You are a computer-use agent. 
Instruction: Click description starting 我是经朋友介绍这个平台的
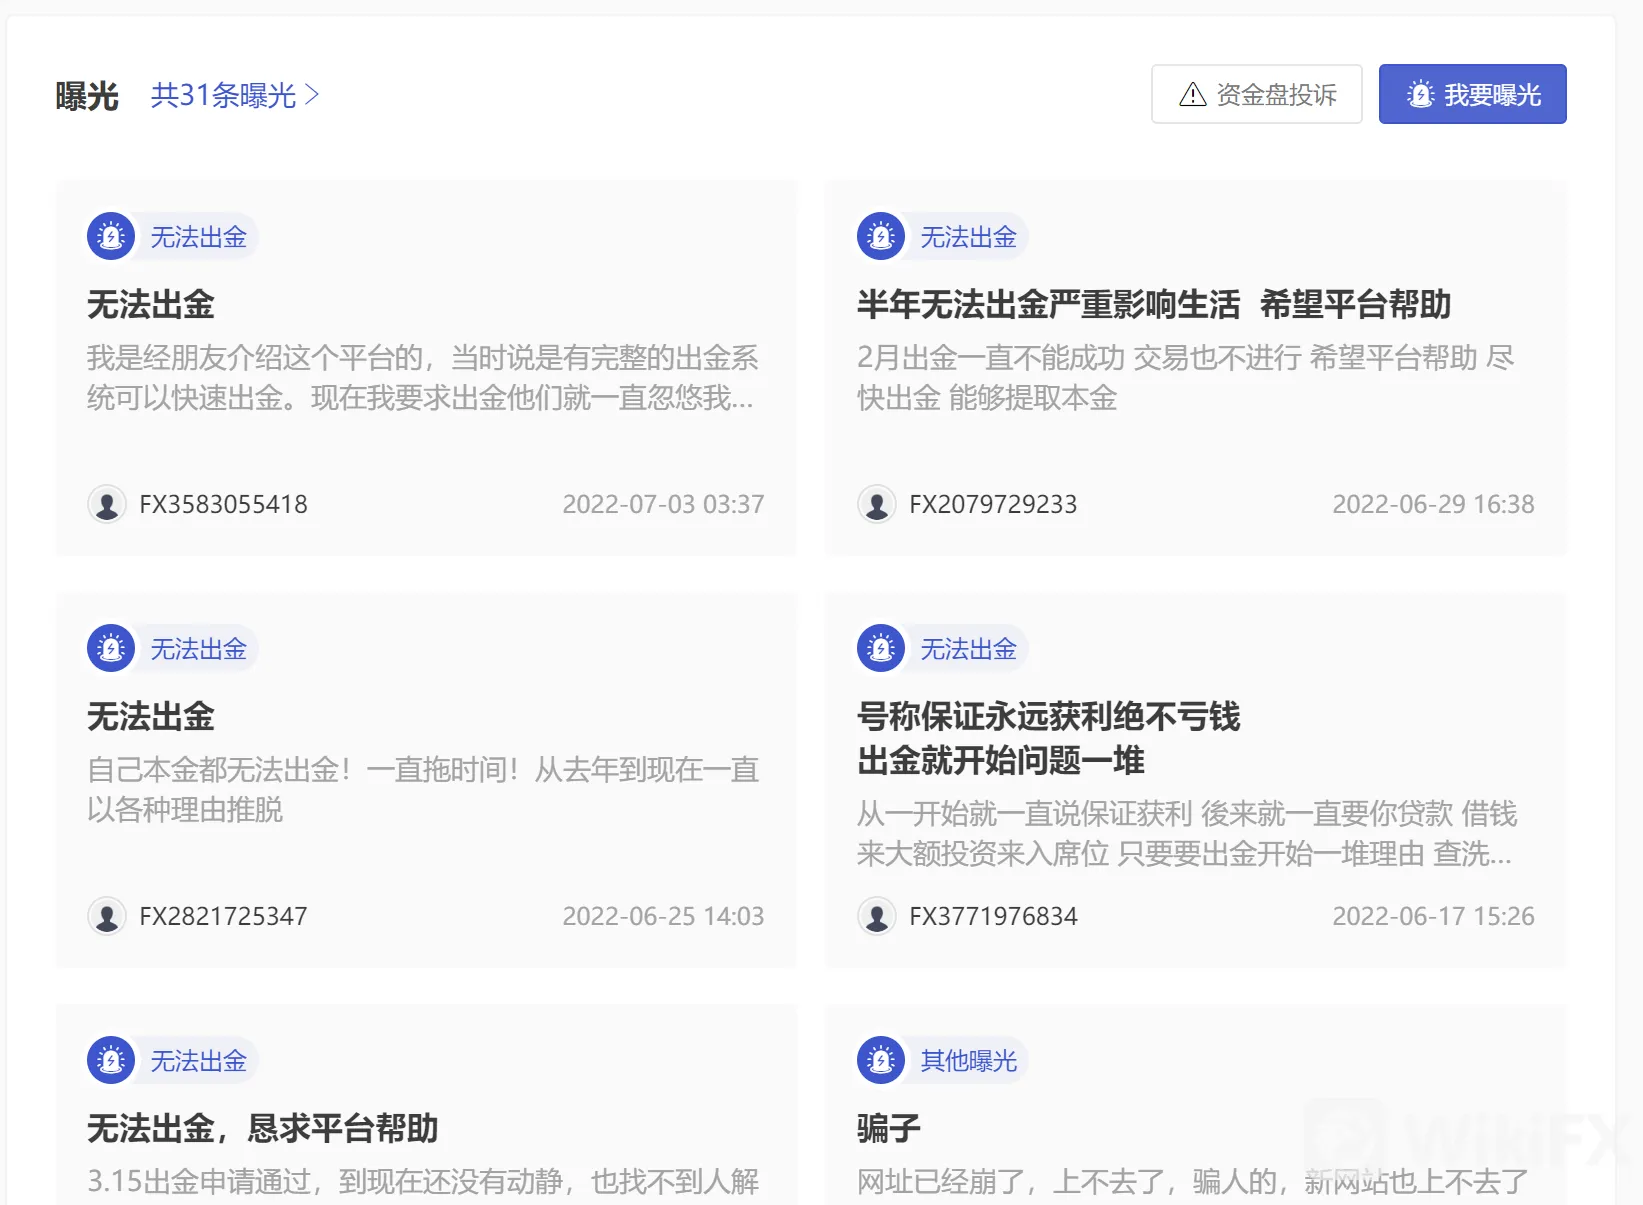(422, 378)
